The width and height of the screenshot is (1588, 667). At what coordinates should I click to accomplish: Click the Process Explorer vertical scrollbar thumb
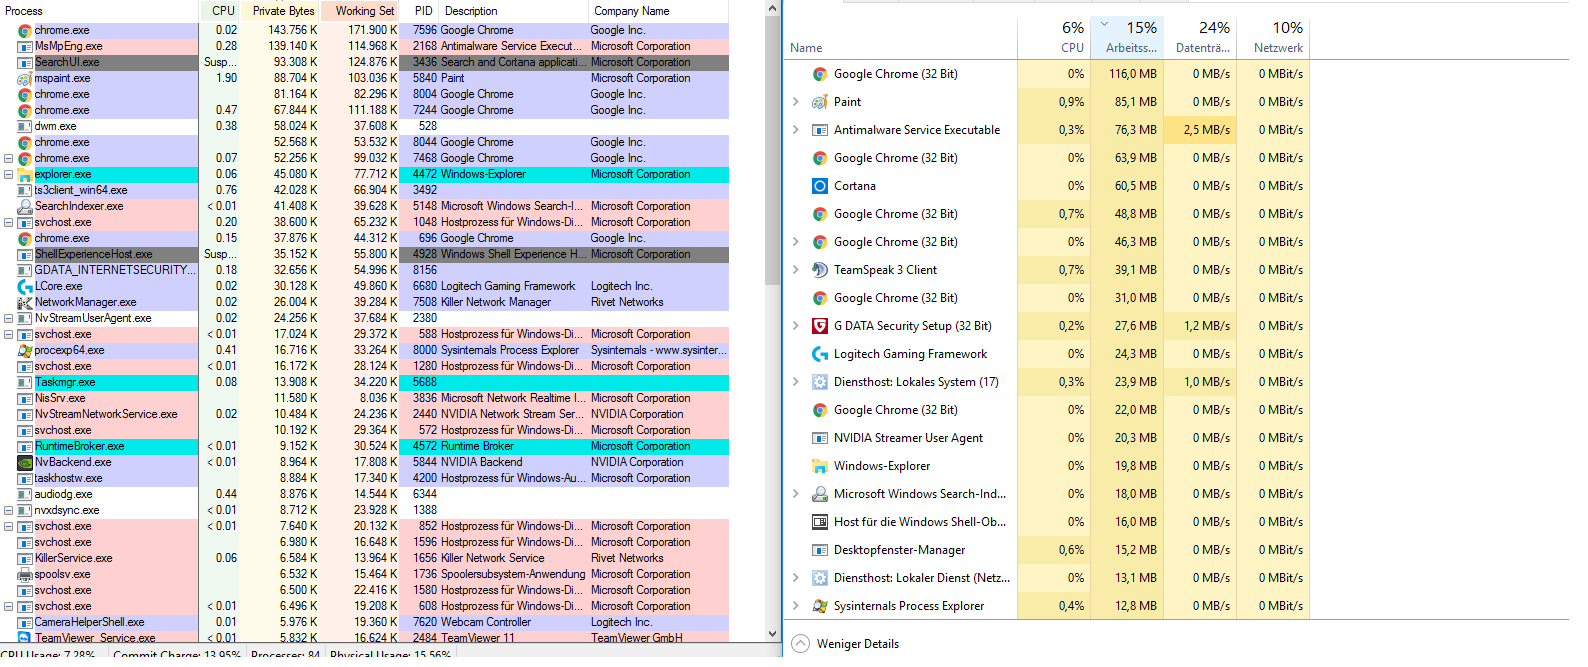point(772,150)
